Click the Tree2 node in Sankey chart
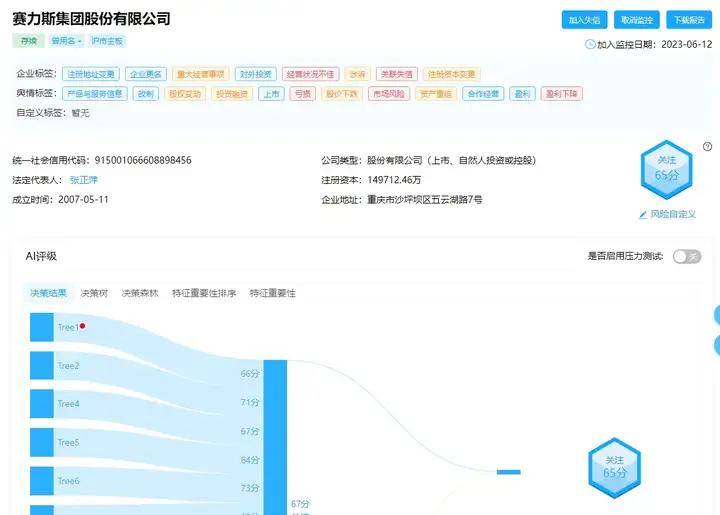Viewport: 720px width, 515px height. (42, 365)
